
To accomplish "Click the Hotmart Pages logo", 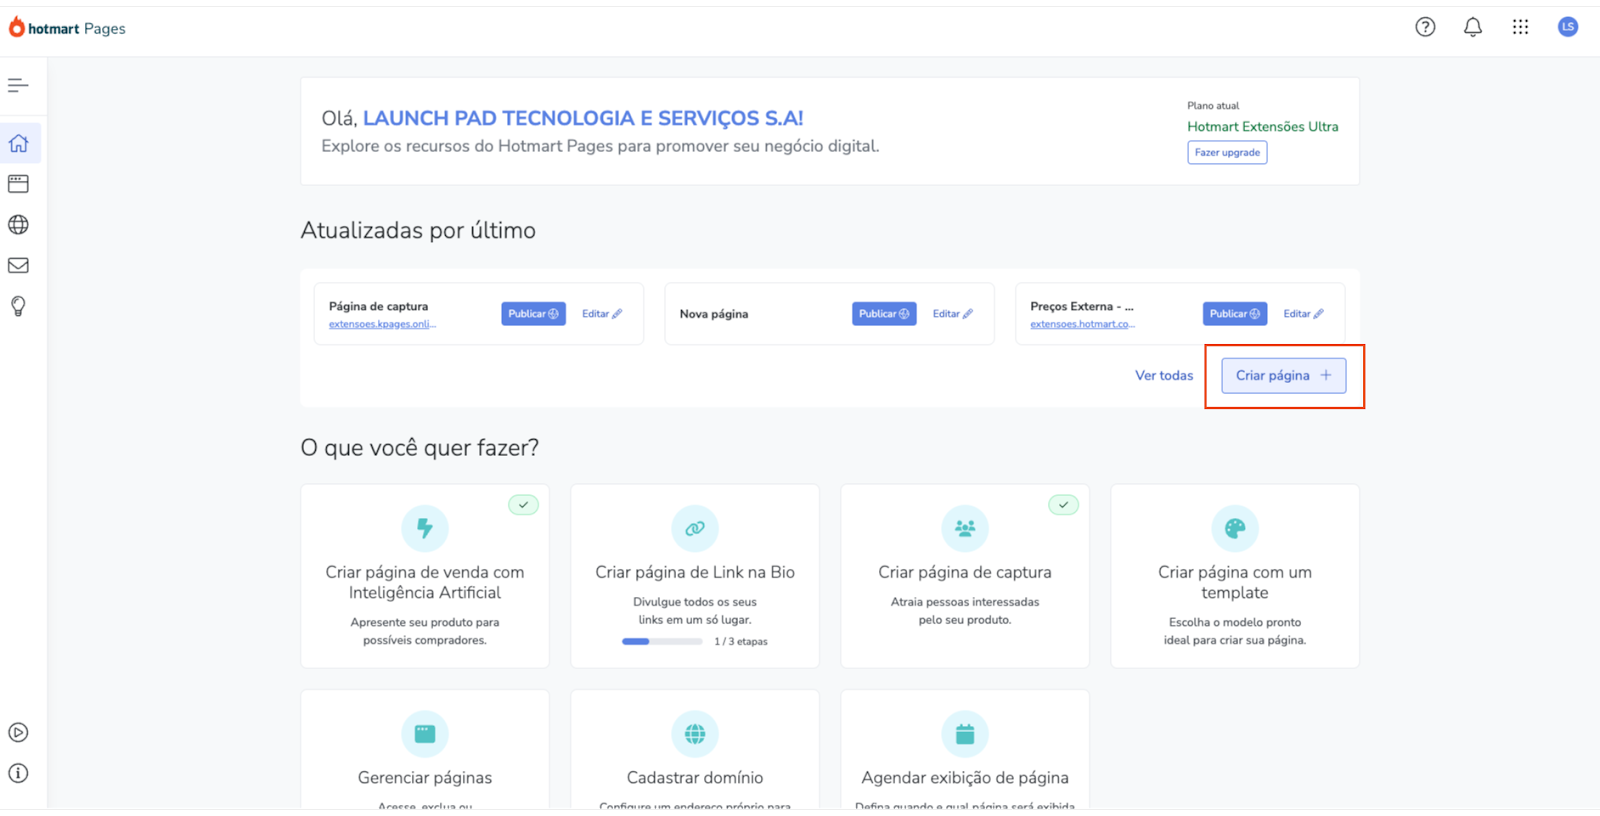I will click(67, 28).
